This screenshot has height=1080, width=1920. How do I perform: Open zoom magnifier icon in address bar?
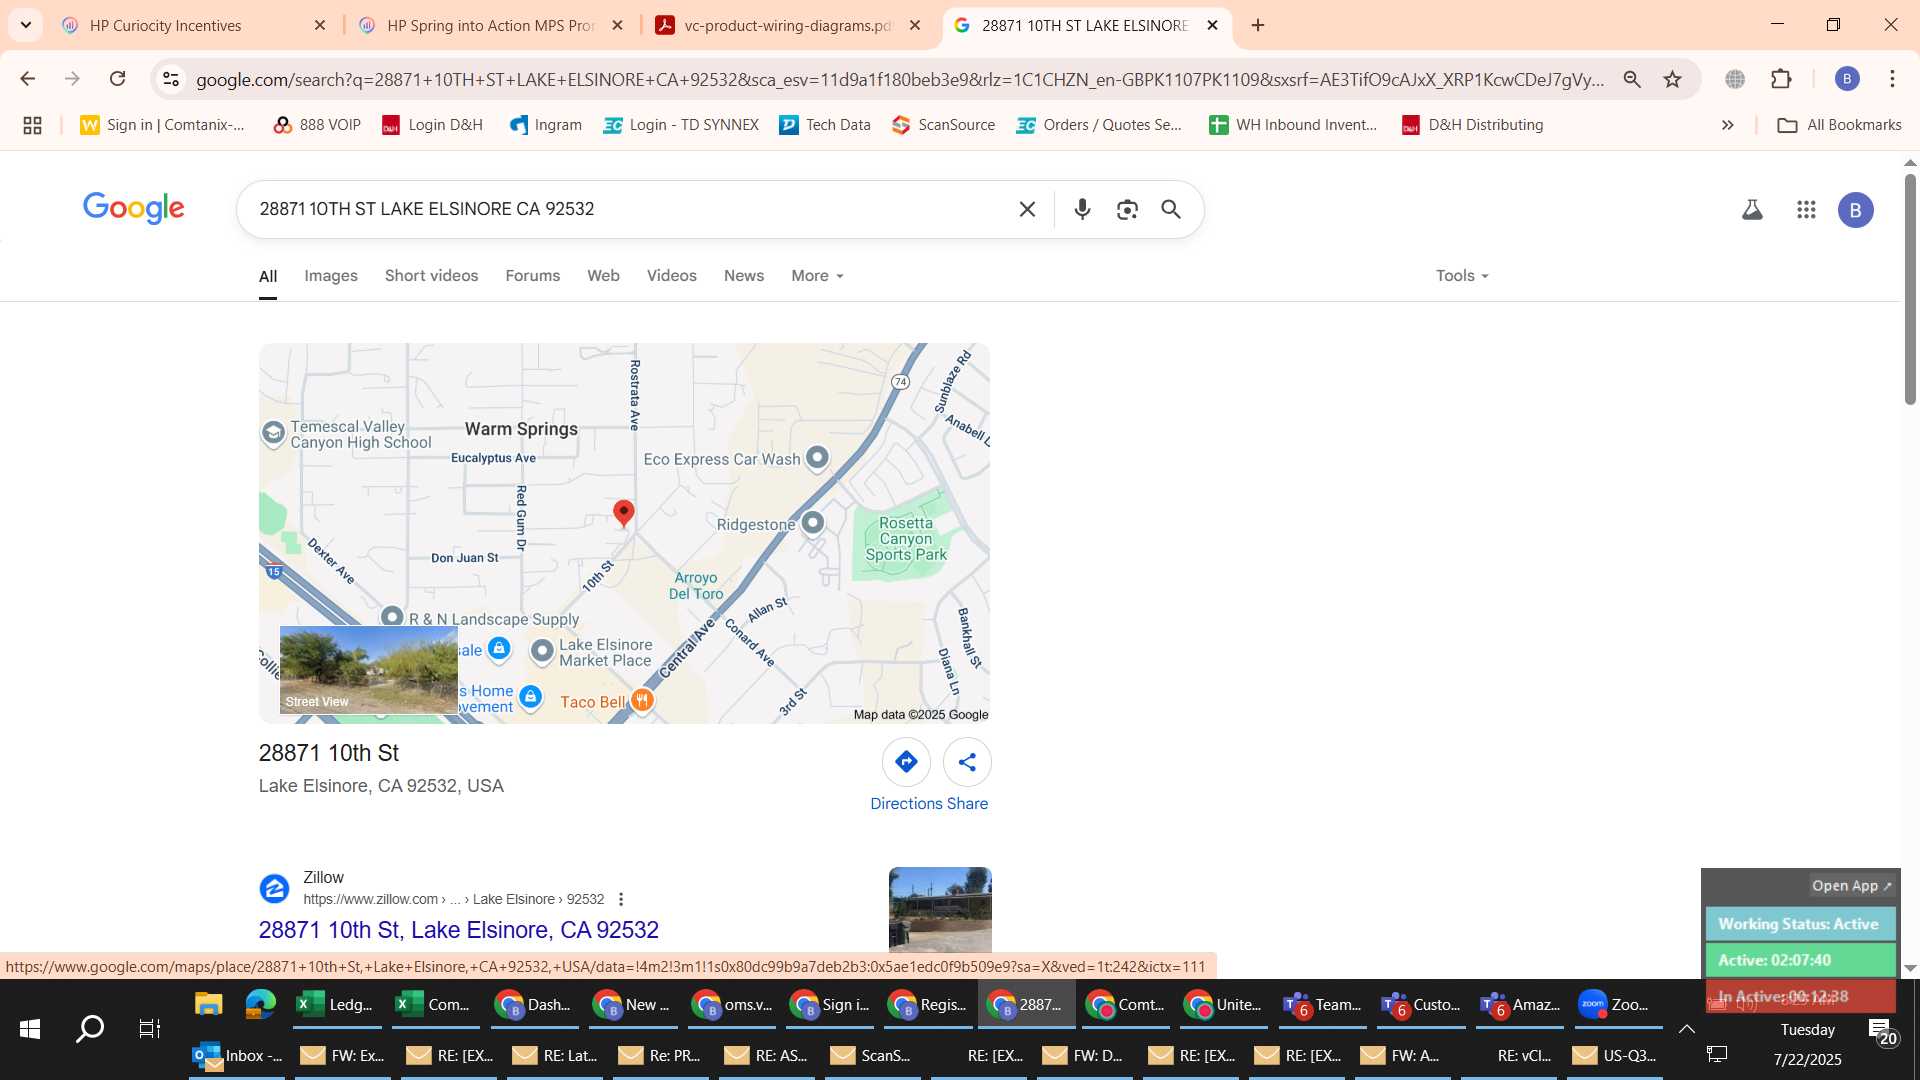coord(1632,79)
